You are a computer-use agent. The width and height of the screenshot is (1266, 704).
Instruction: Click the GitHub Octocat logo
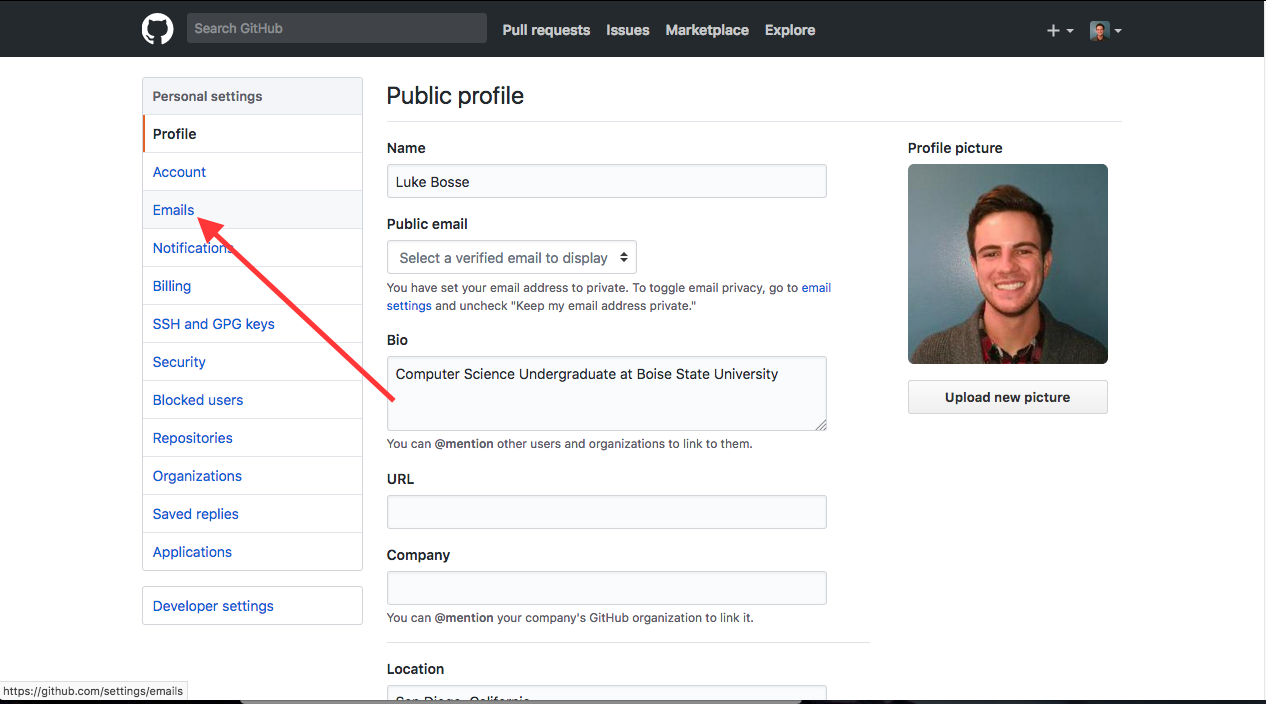click(158, 29)
